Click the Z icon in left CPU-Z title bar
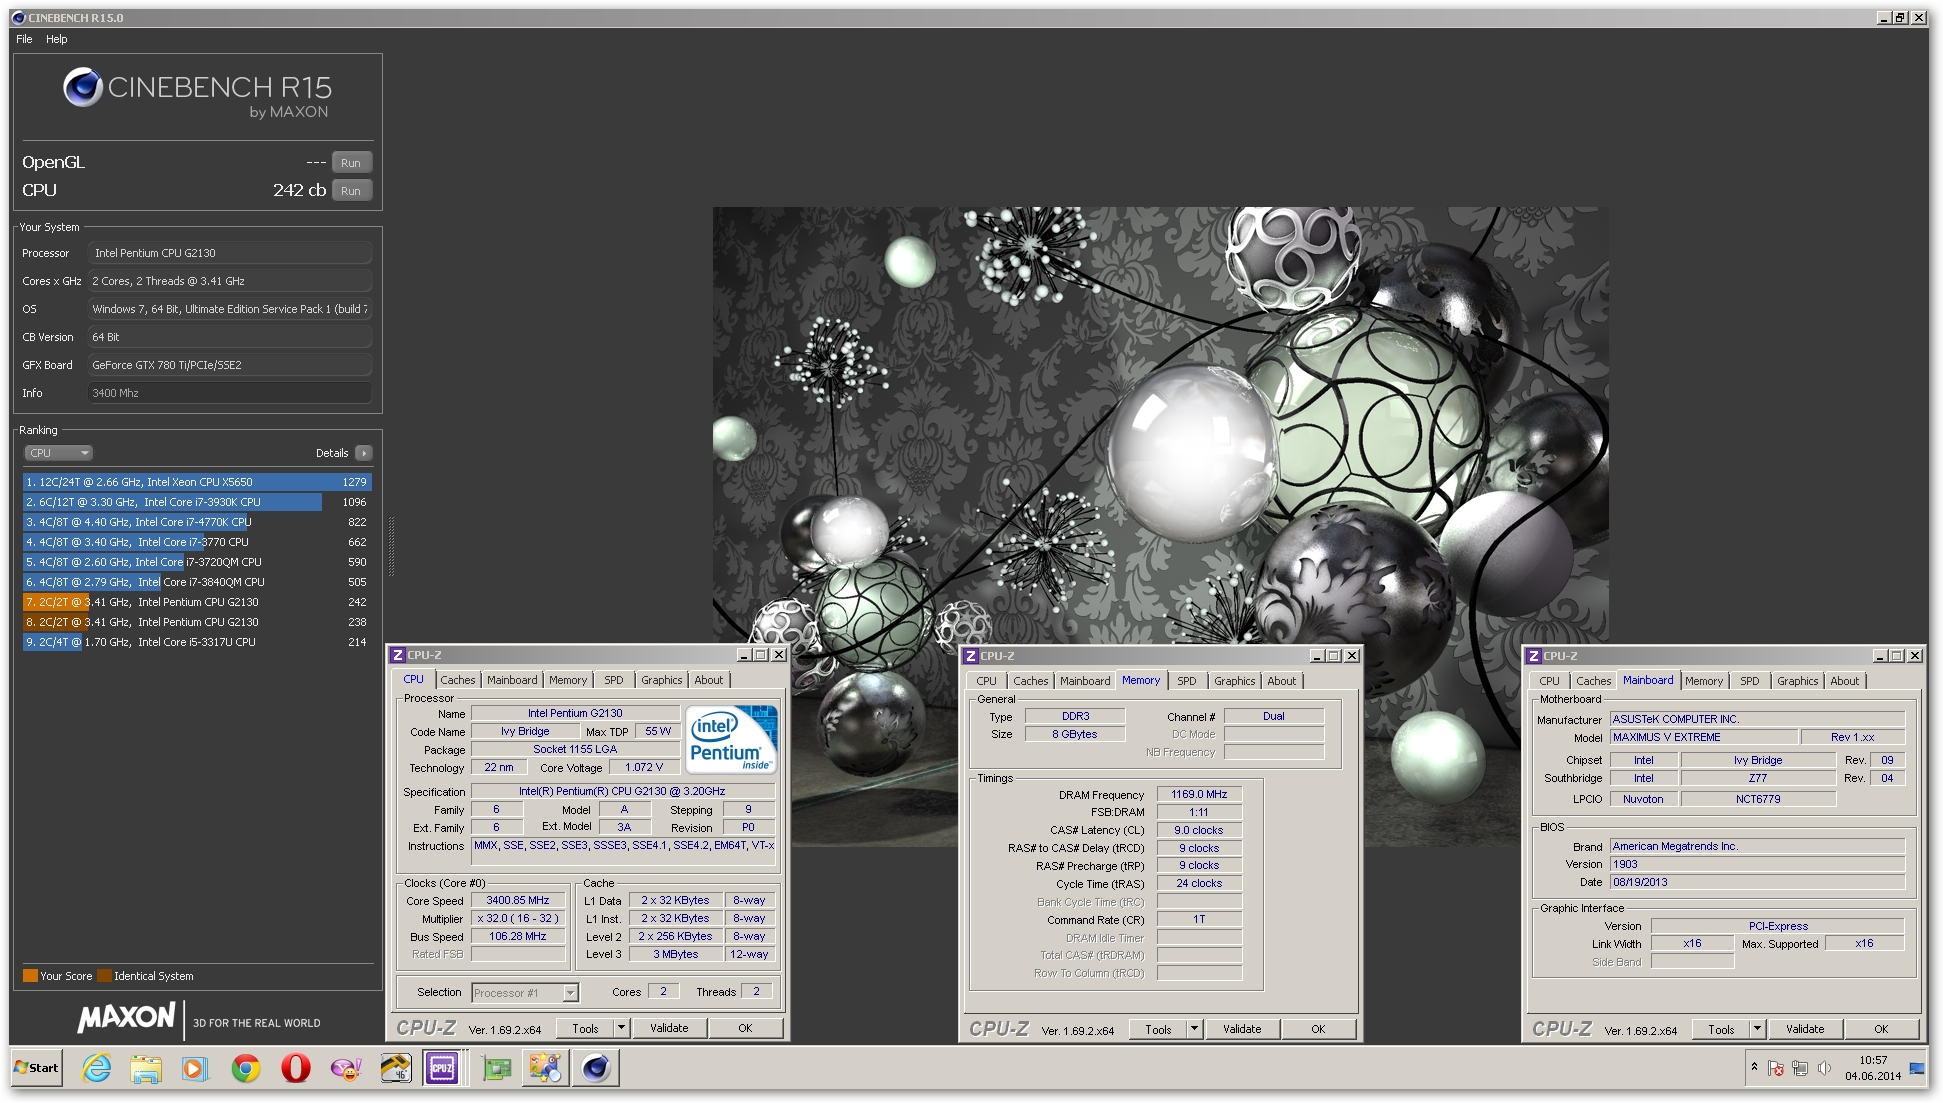 (397, 655)
